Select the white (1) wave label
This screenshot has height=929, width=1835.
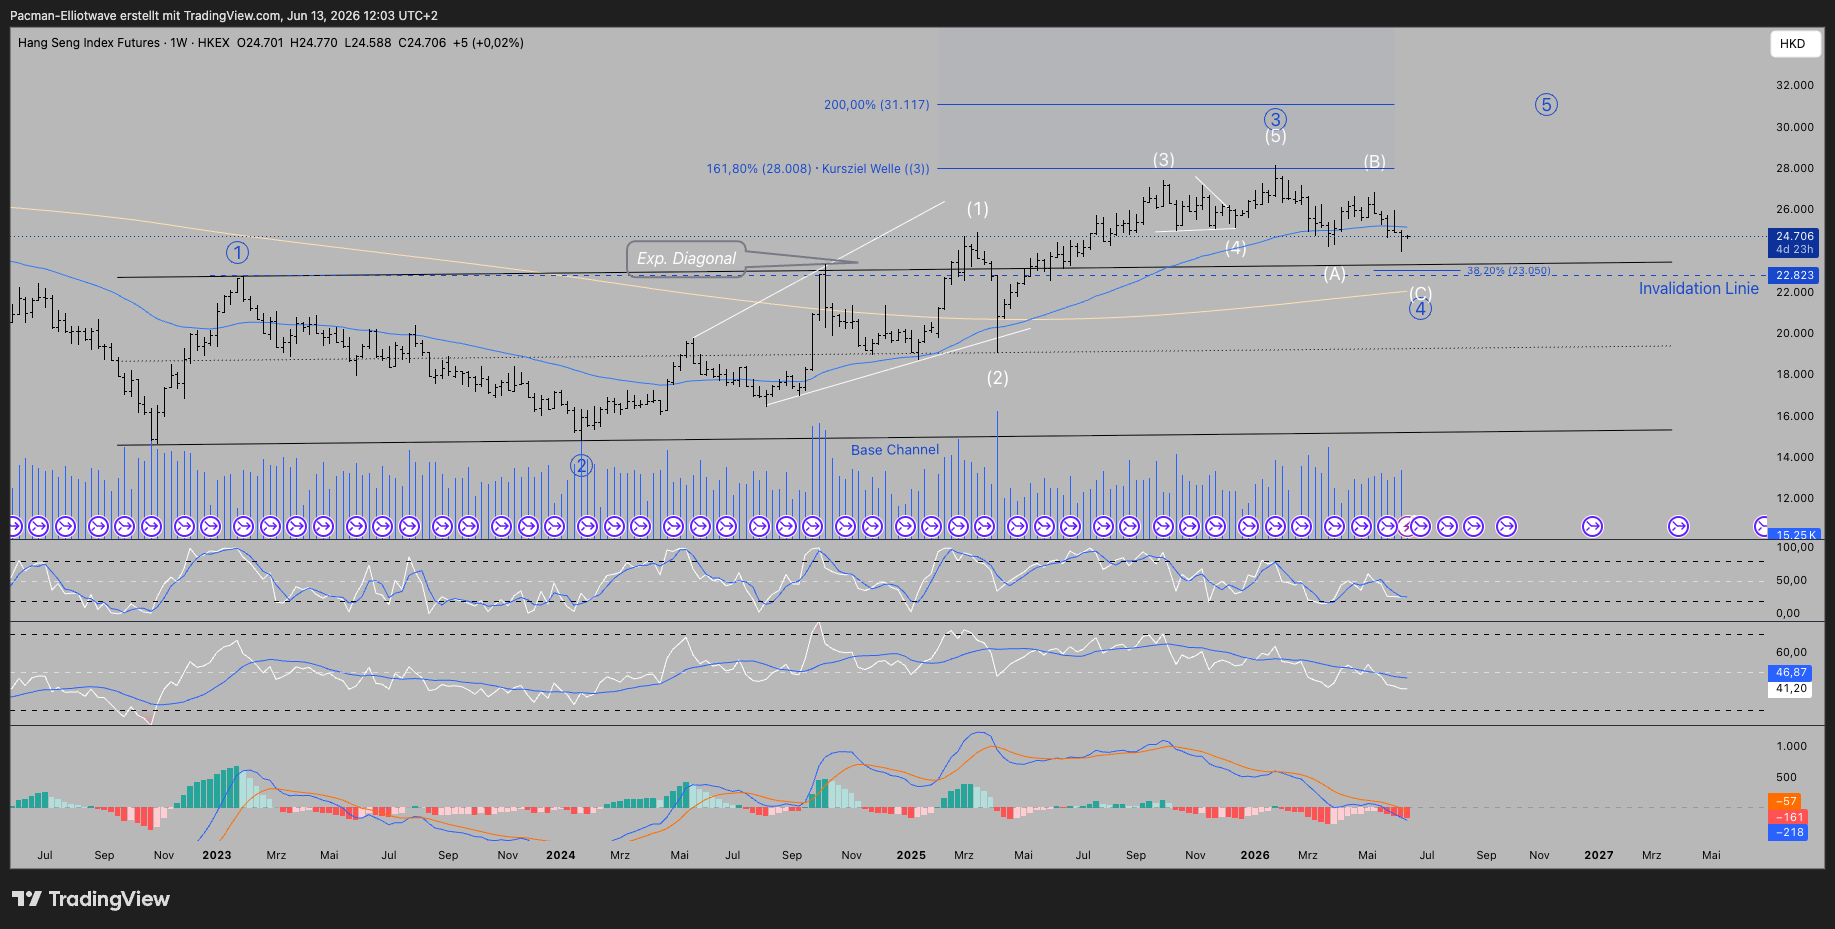(x=977, y=209)
